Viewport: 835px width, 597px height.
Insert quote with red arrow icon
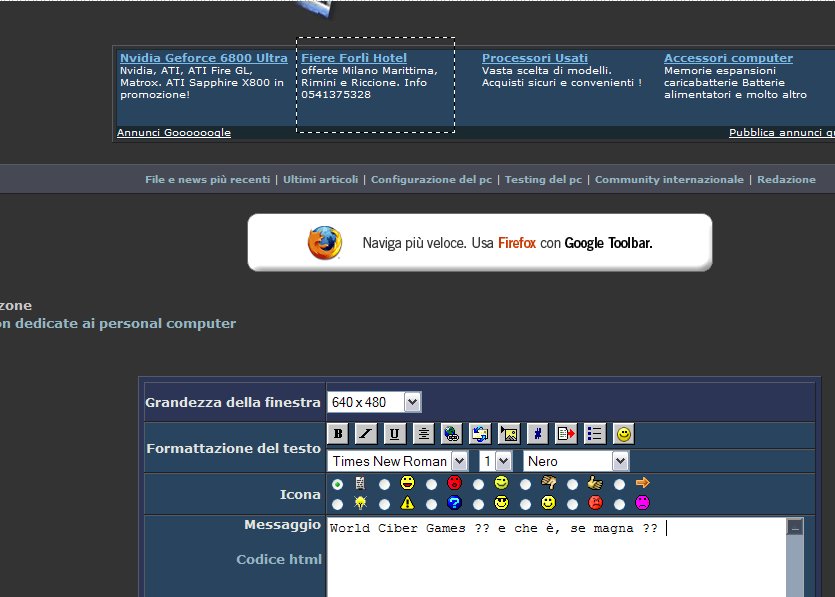(x=566, y=434)
